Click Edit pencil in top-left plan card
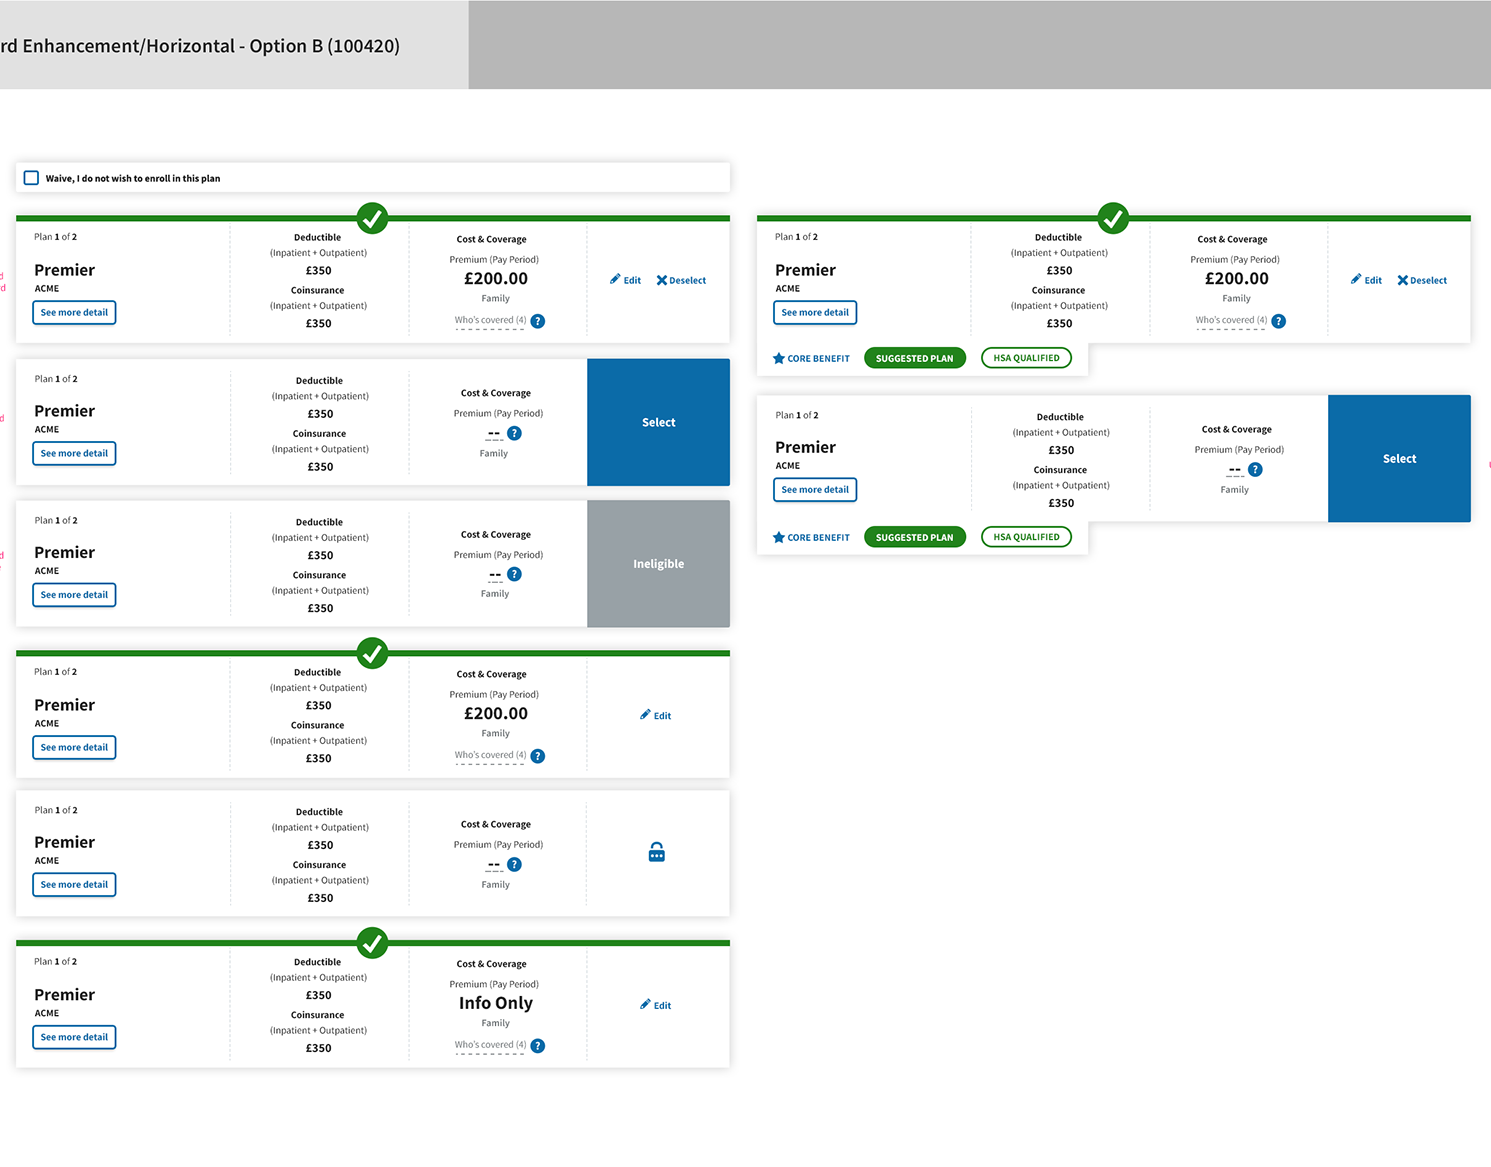 (x=625, y=280)
